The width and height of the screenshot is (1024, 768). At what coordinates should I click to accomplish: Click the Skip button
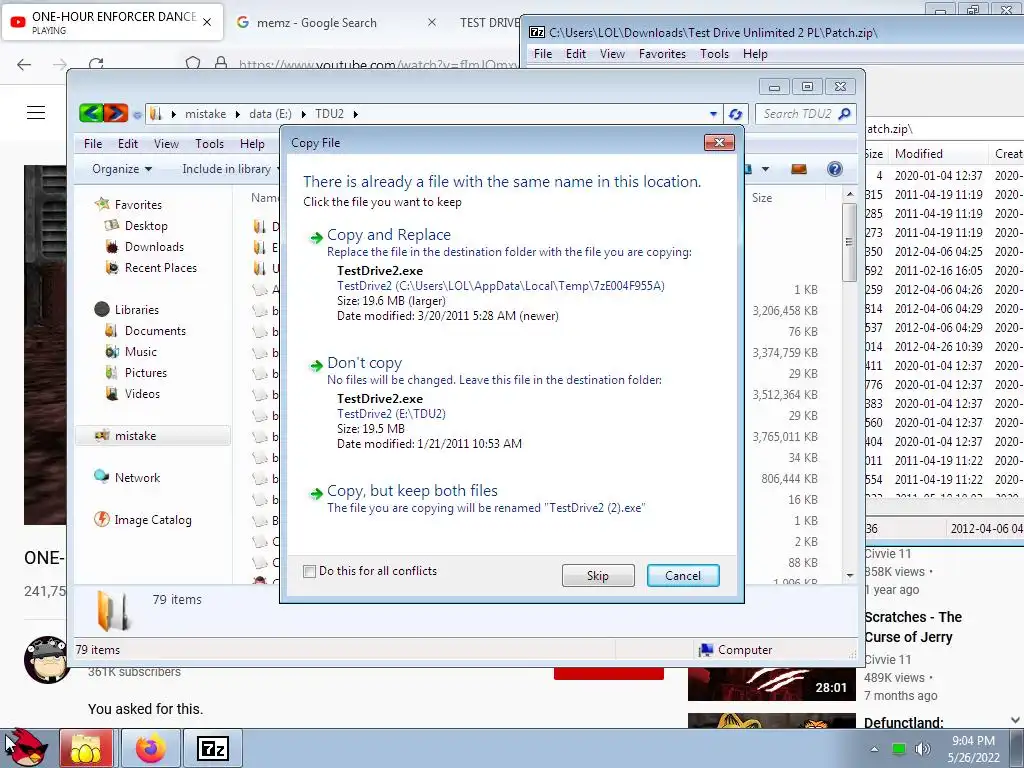pyautogui.click(x=598, y=575)
